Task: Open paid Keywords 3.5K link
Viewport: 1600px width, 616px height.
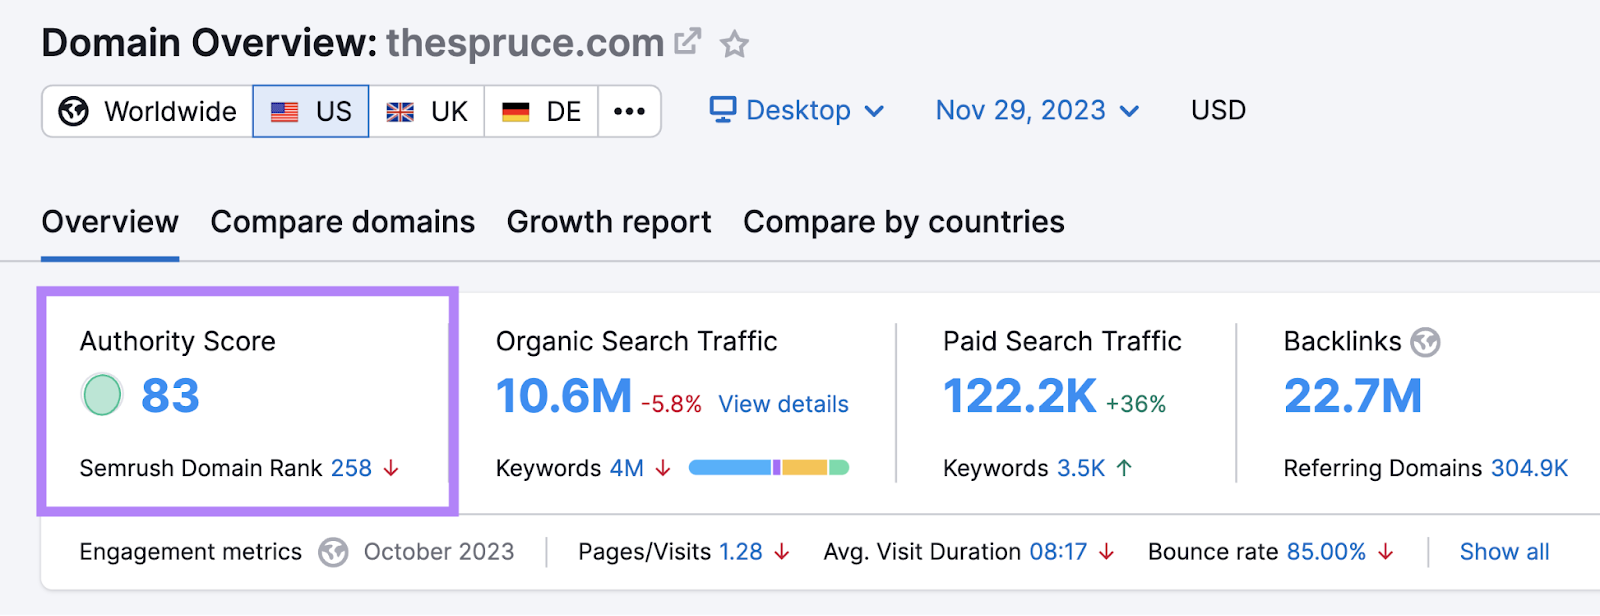Action: coord(1081,468)
